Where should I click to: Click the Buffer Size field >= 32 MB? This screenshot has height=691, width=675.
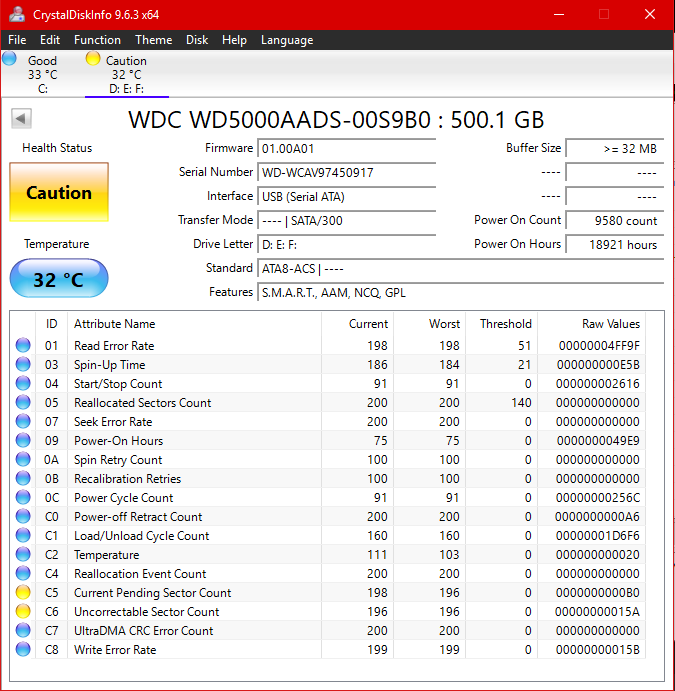pyautogui.click(x=615, y=149)
